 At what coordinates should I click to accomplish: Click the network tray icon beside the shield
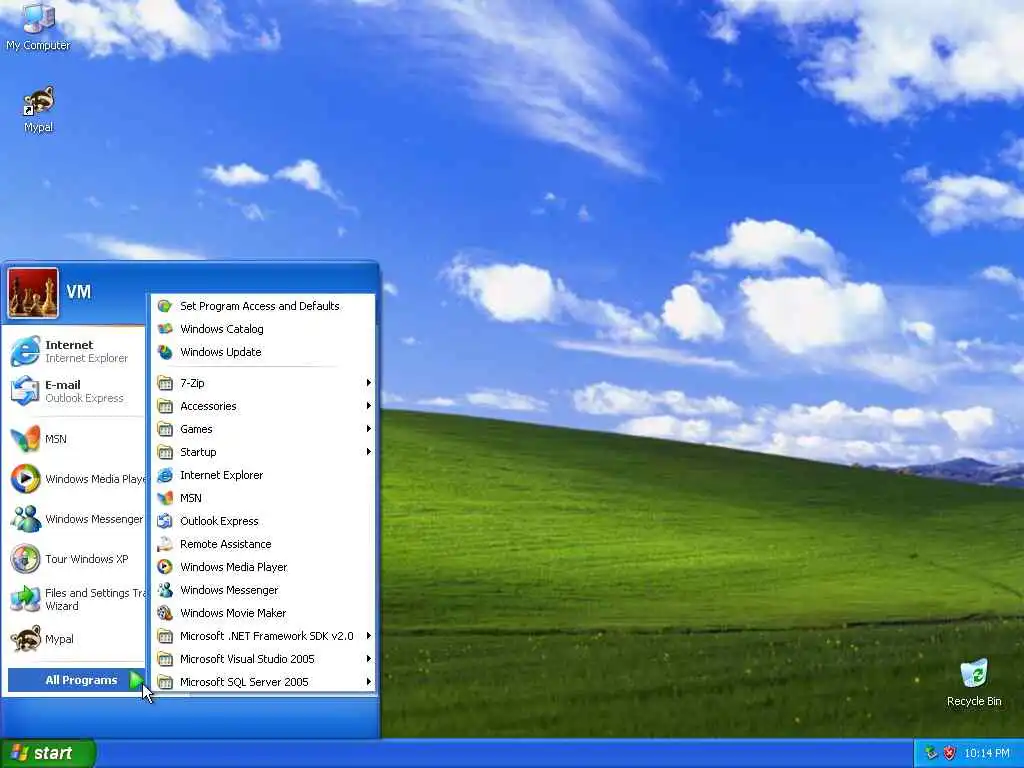click(931, 753)
